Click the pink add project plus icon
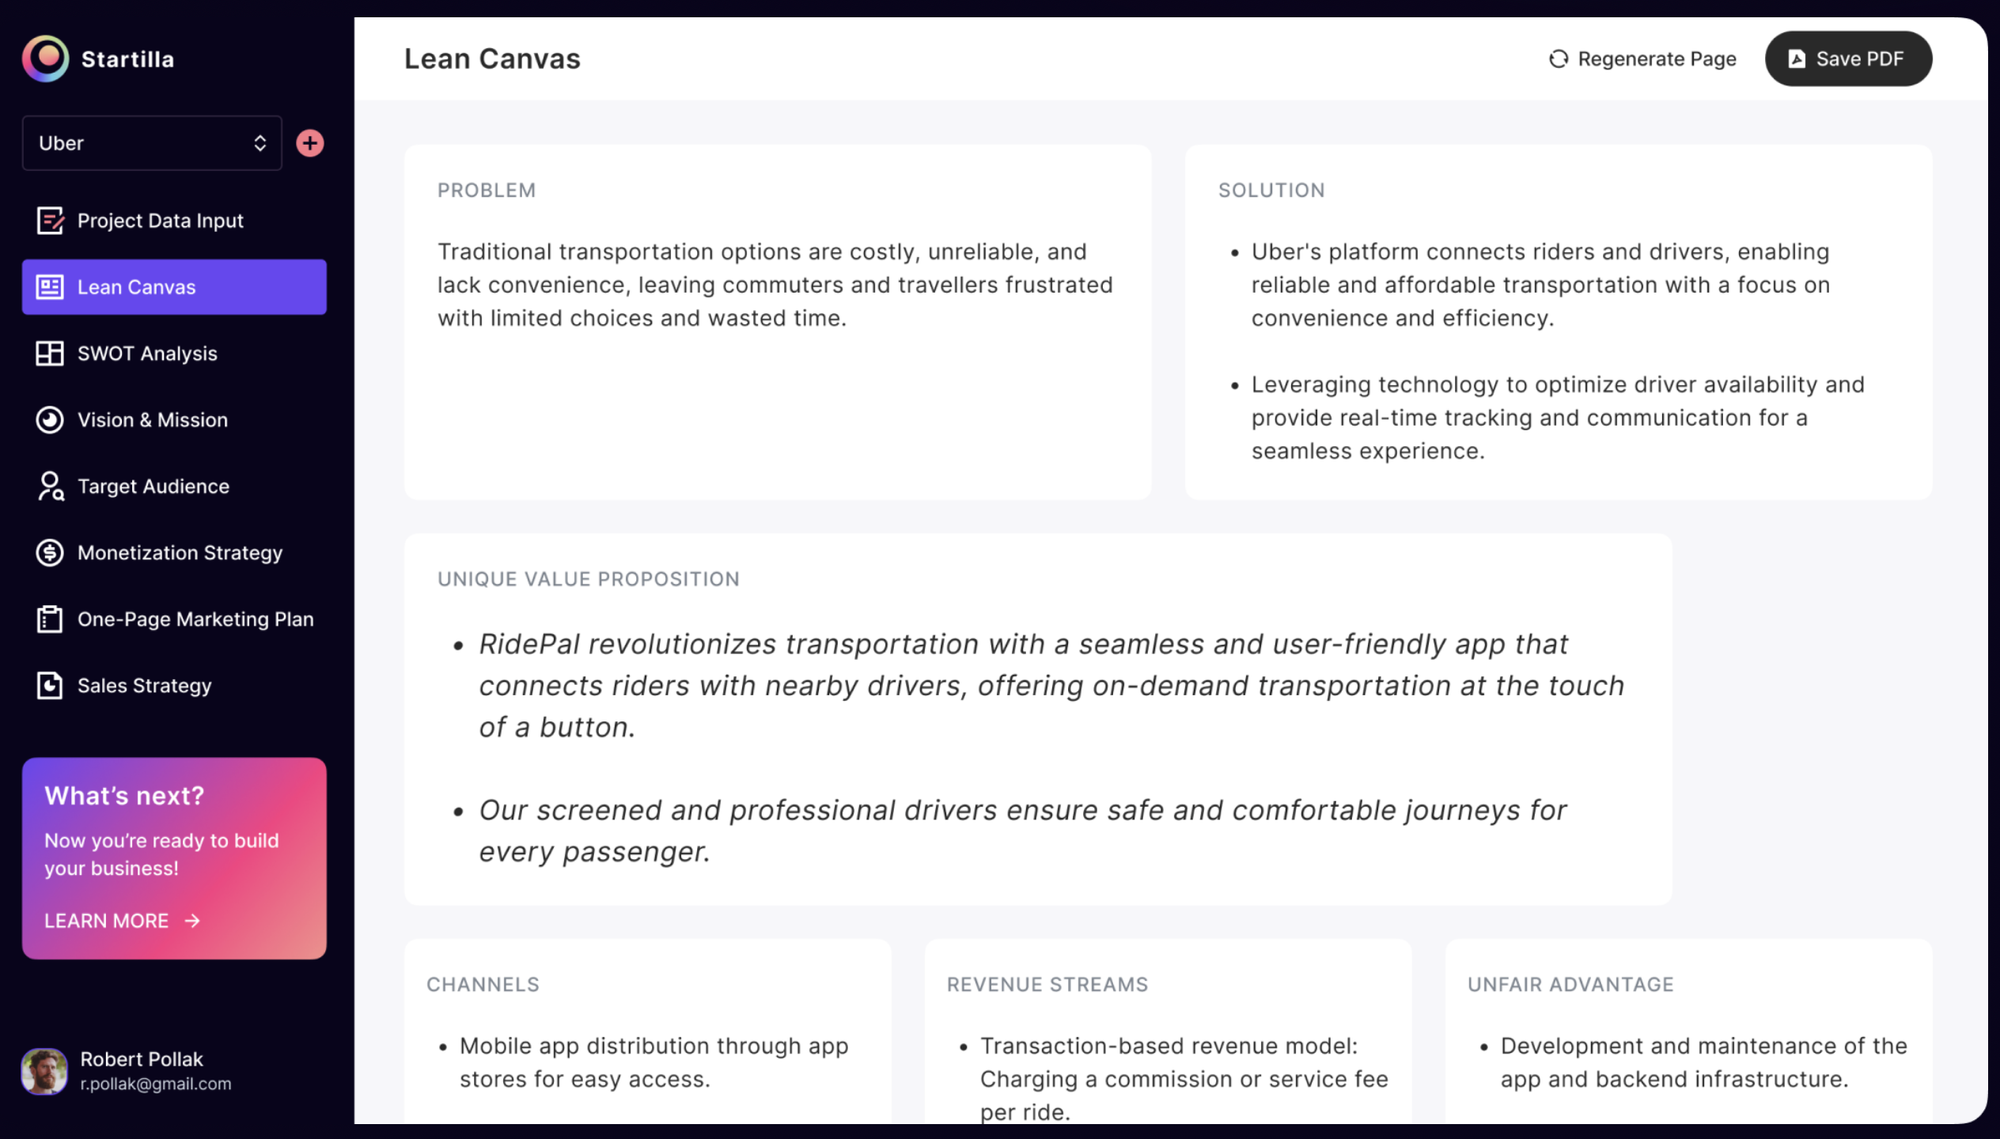The height and width of the screenshot is (1139, 2000). tap(310, 143)
